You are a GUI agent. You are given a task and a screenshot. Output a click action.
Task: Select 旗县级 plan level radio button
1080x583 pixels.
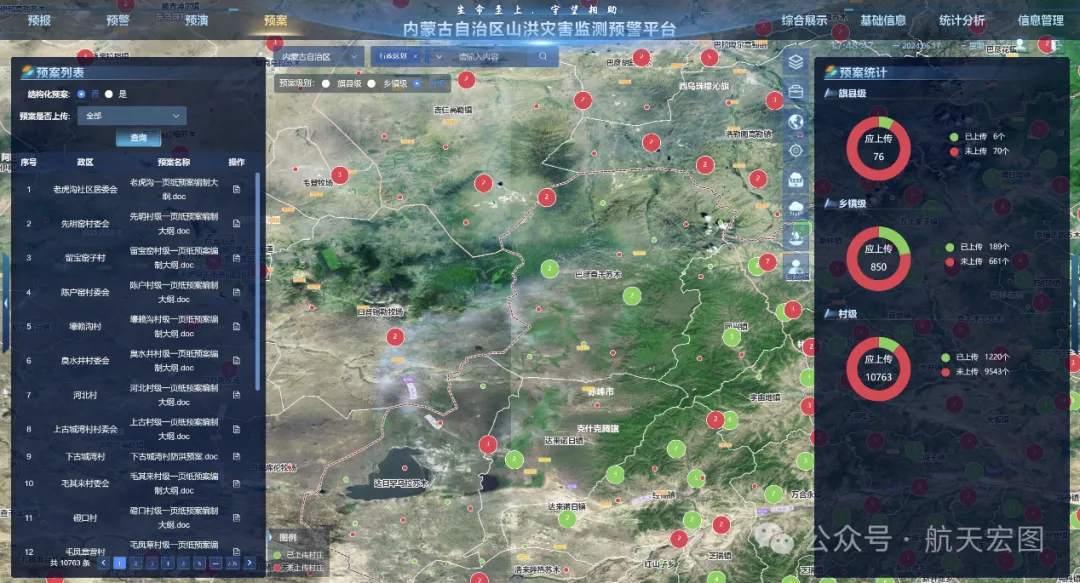[327, 84]
